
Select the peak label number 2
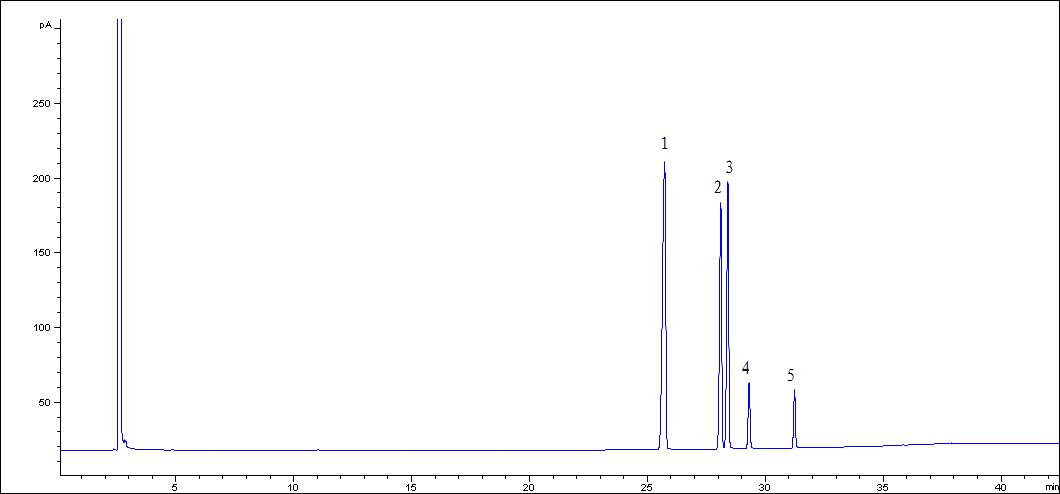(x=717, y=187)
